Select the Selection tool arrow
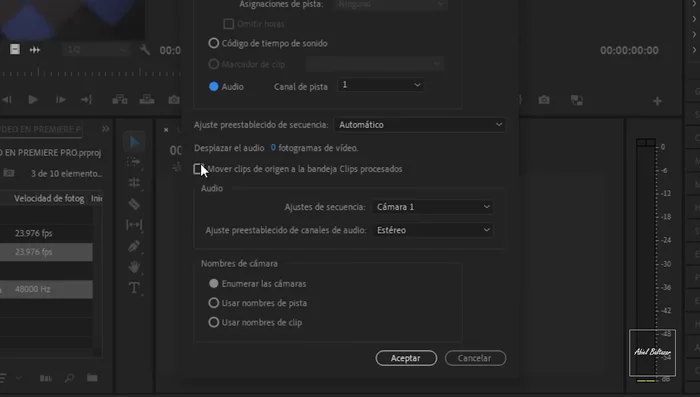 (134, 142)
